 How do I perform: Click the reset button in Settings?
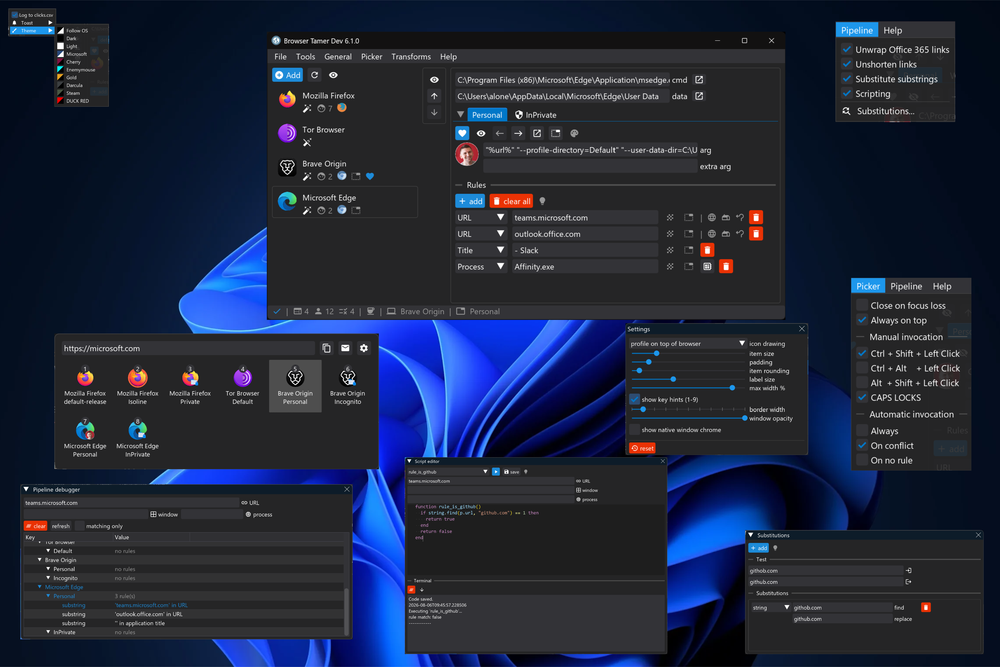tap(642, 448)
